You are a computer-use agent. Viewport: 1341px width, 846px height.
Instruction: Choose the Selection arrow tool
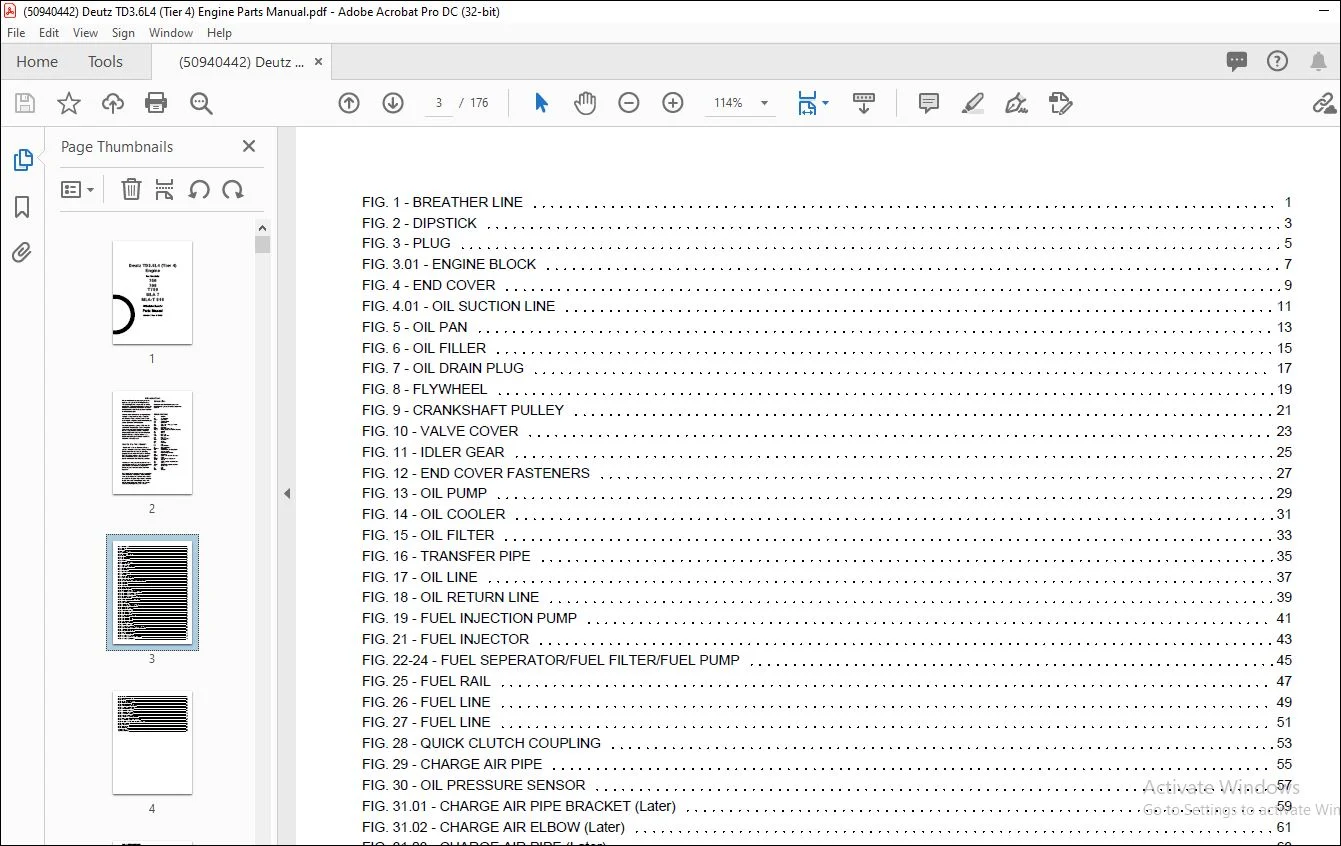coord(541,103)
